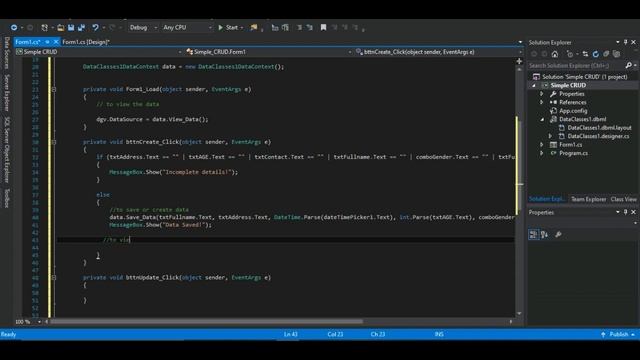The height and width of the screenshot is (360, 640).
Task: Click the editor vertical scrollbar
Action: (x=519, y=191)
